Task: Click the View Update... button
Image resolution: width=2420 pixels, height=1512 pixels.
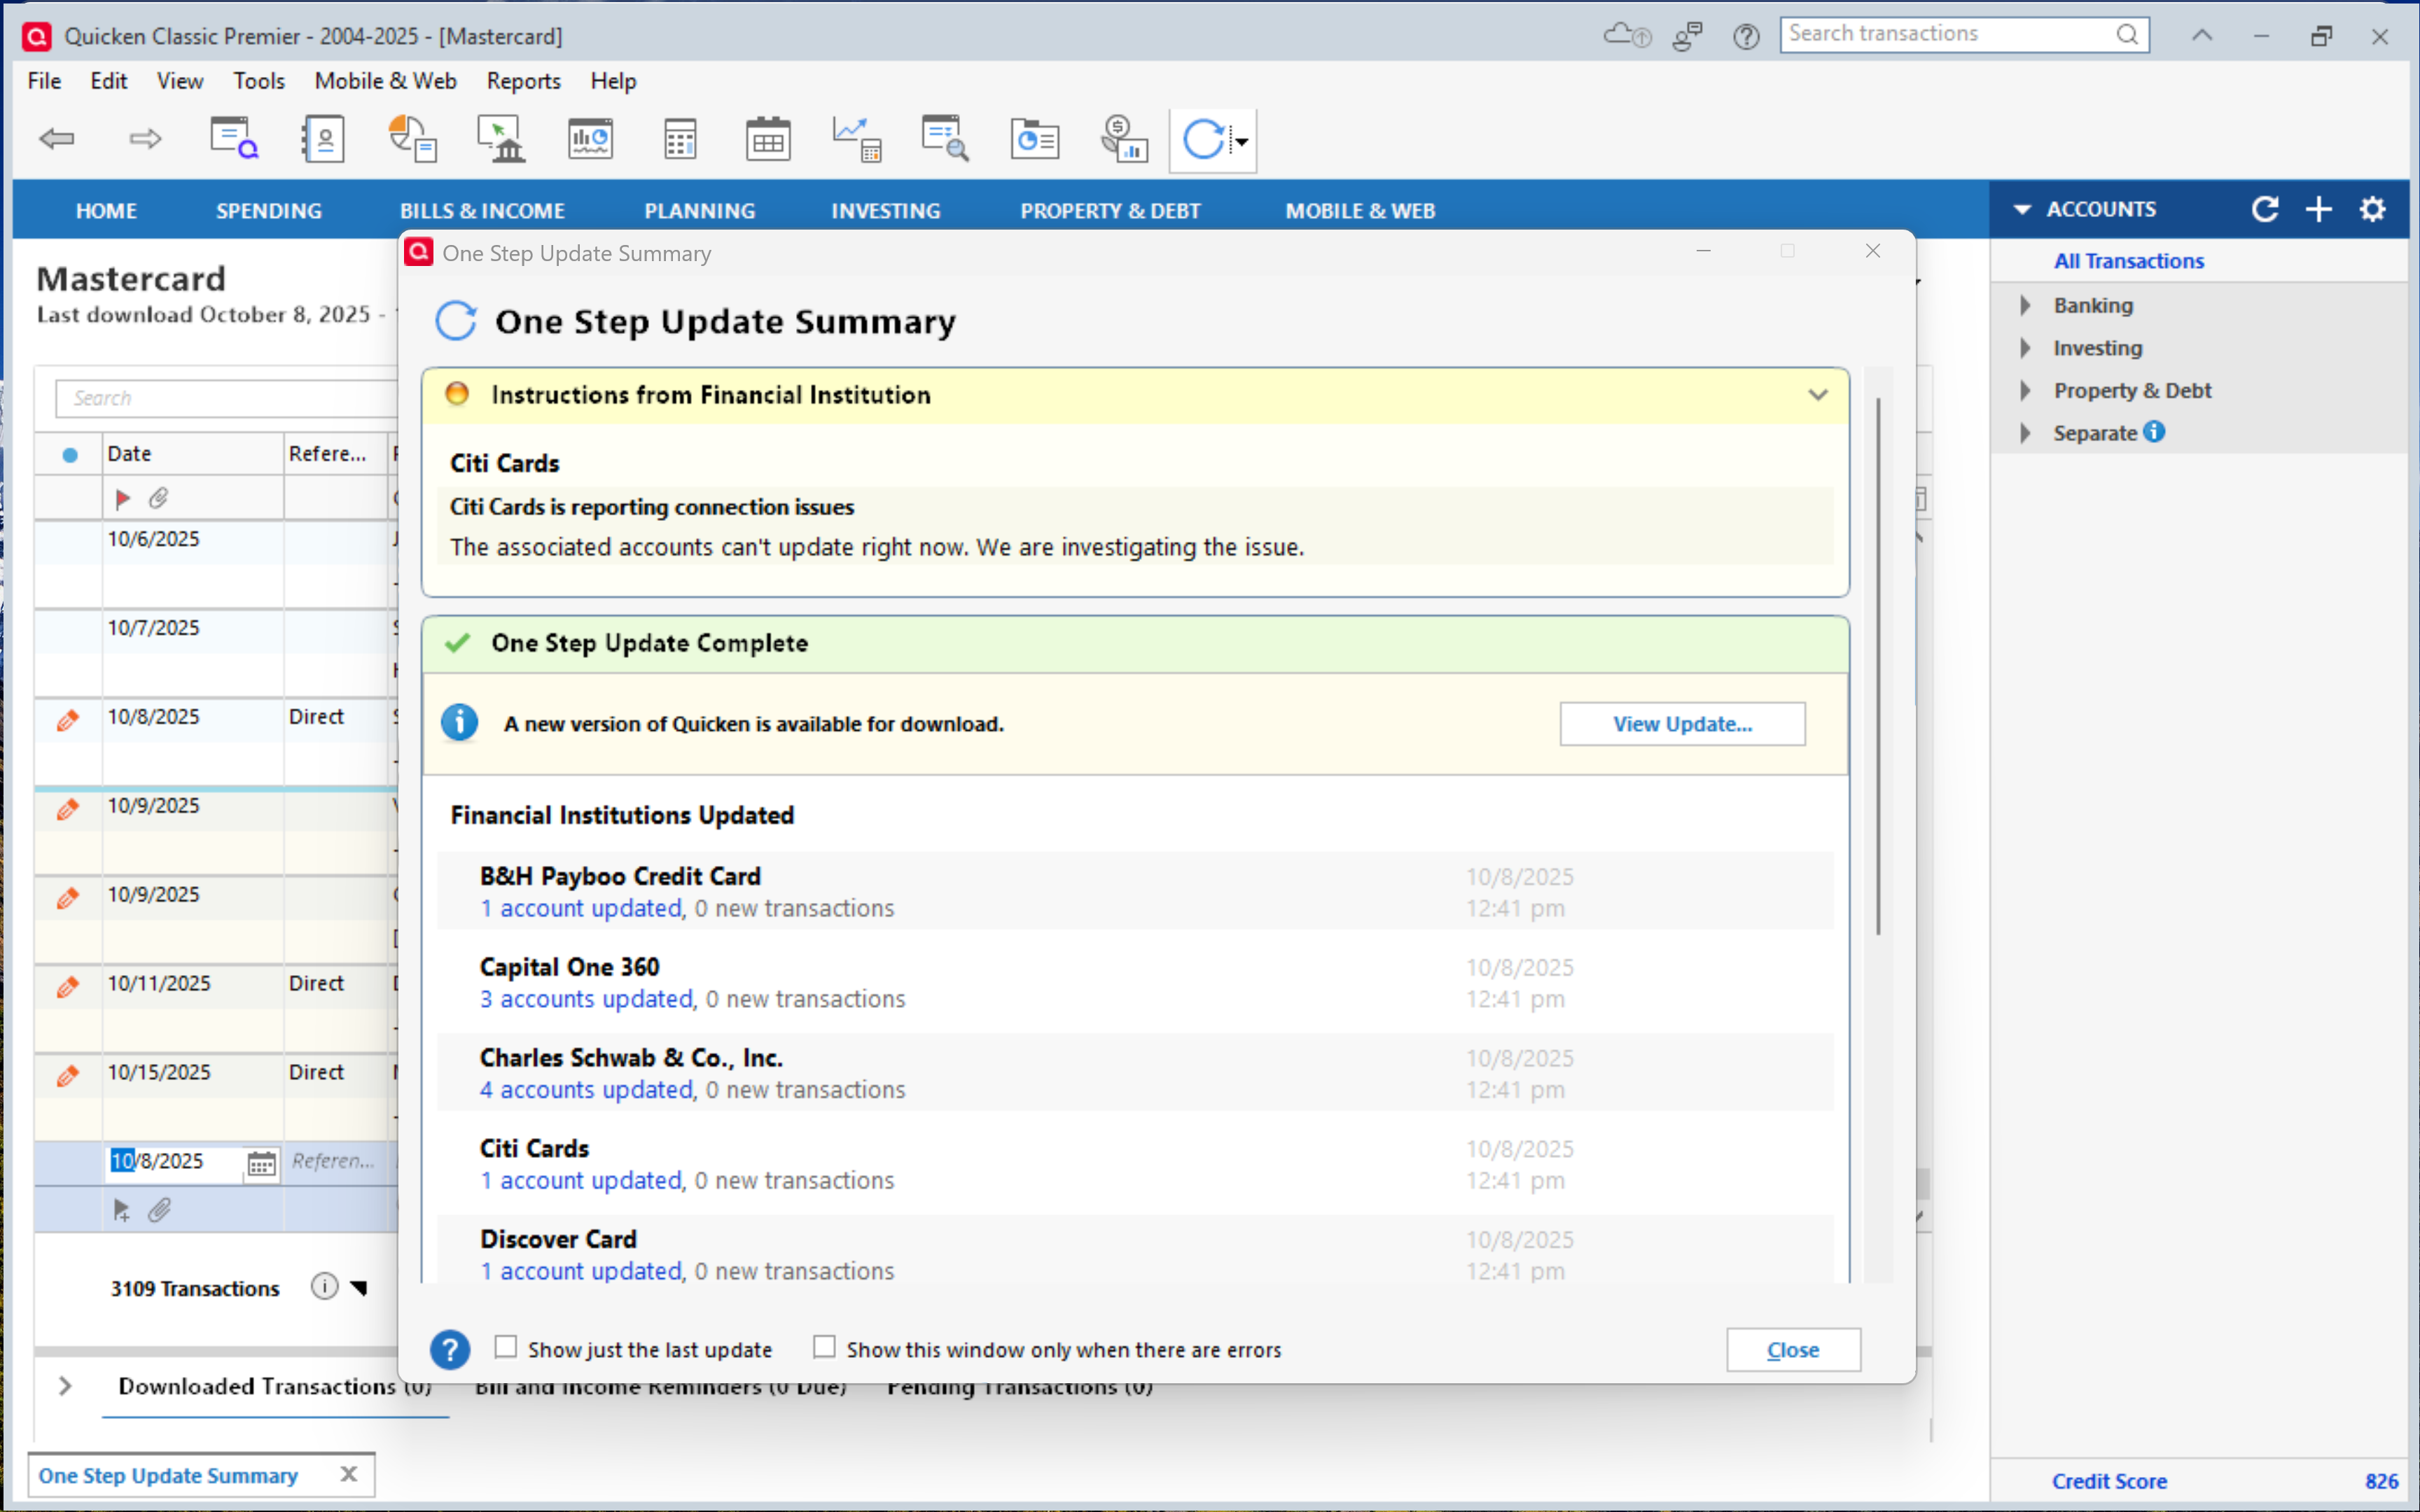Action: (1682, 724)
